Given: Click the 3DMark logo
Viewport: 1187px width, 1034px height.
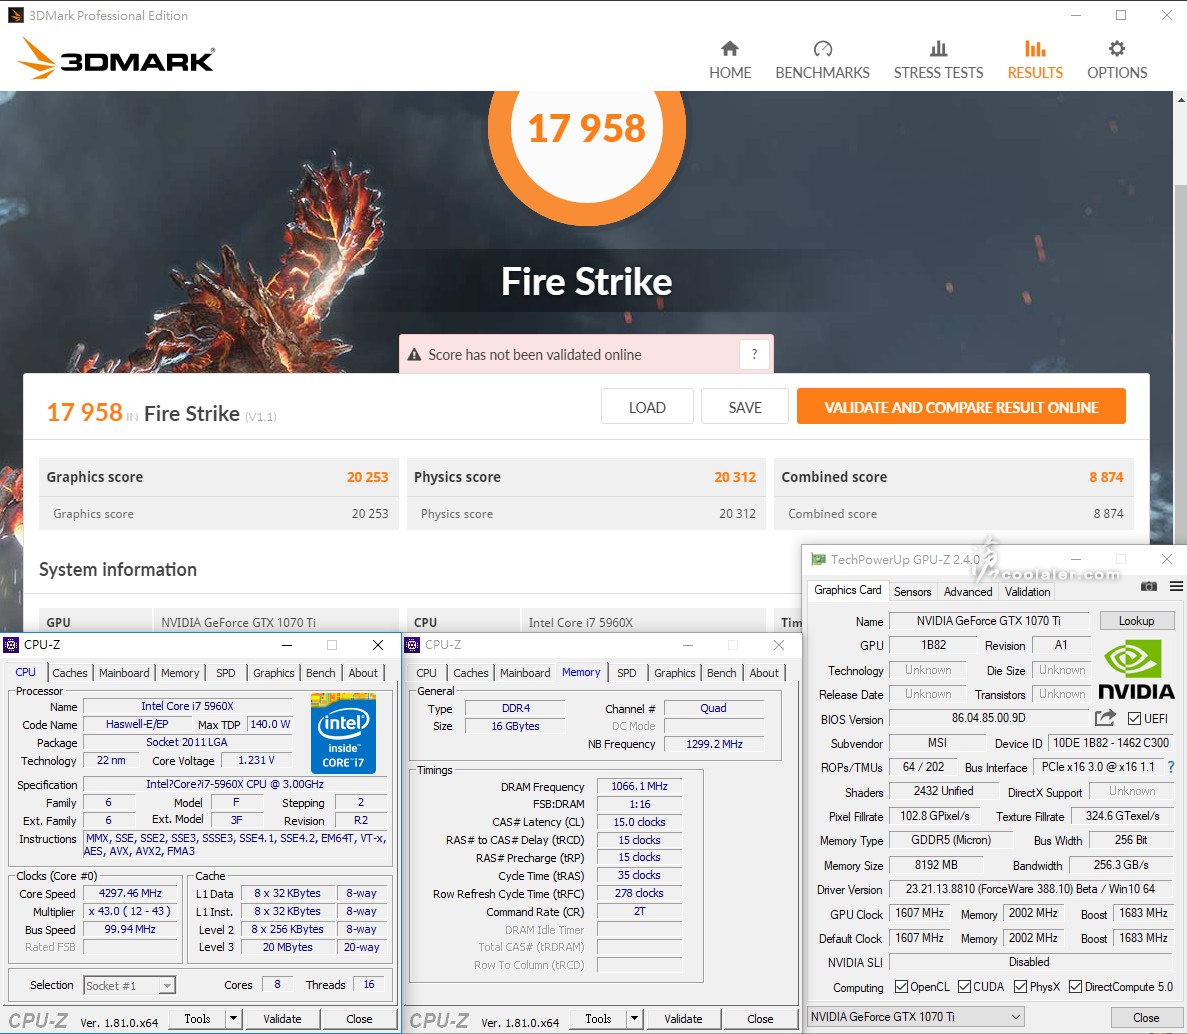Looking at the screenshot, I should point(117,59).
